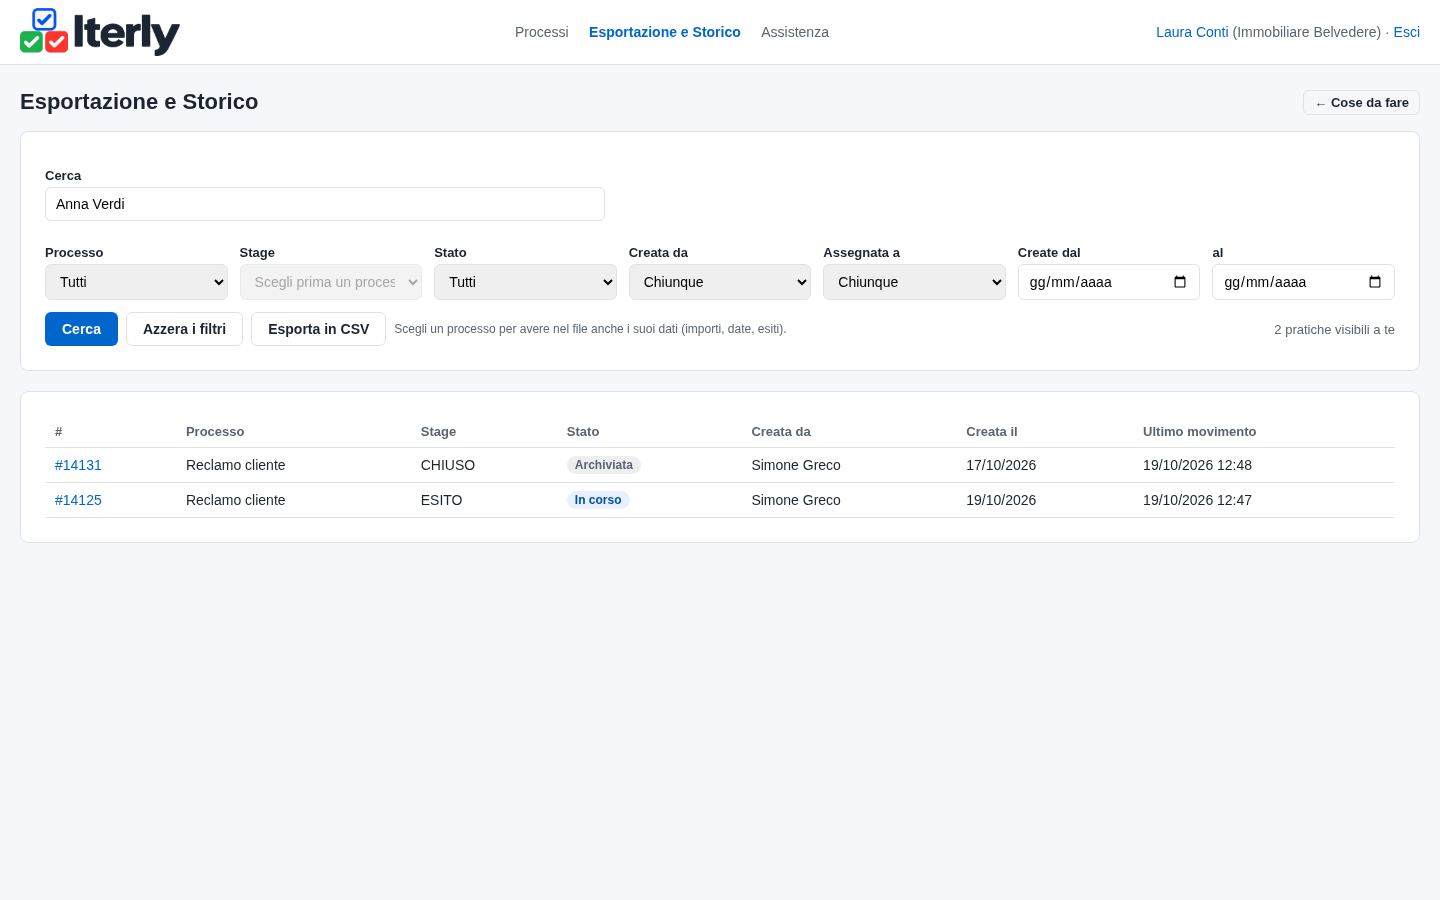Click the In corso status badge
The height and width of the screenshot is (900, 1440).
pyautogui.click(x=598, y=500)
